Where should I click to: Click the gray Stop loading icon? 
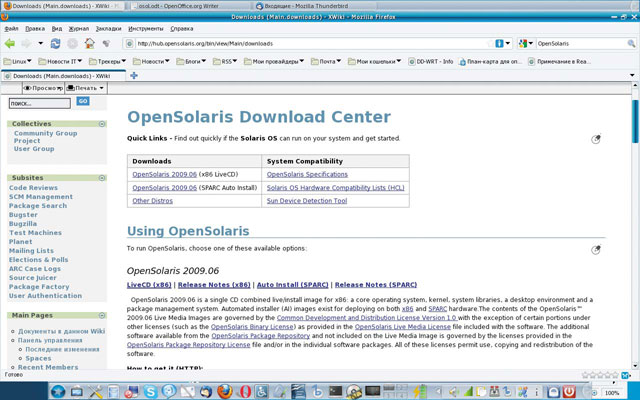[73, 43]
